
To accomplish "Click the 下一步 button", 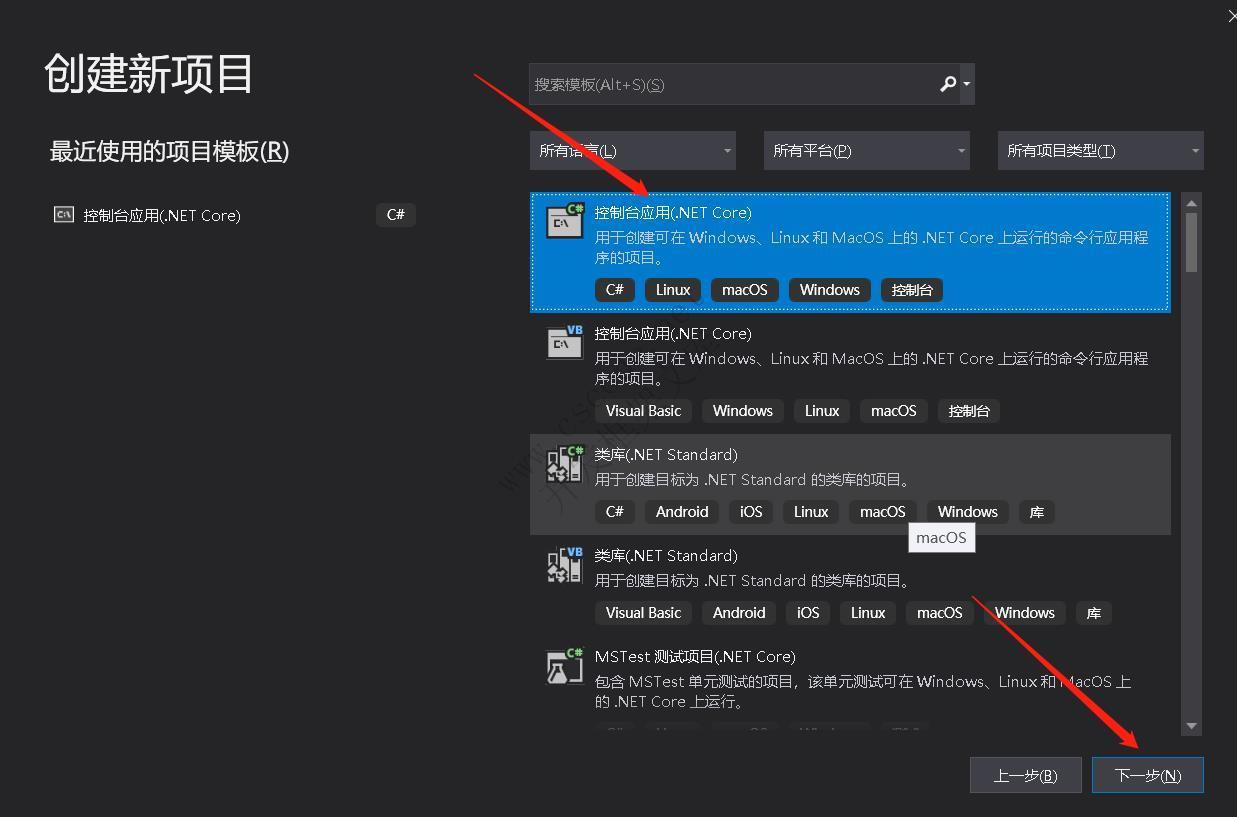I will tap(1147, 774).
